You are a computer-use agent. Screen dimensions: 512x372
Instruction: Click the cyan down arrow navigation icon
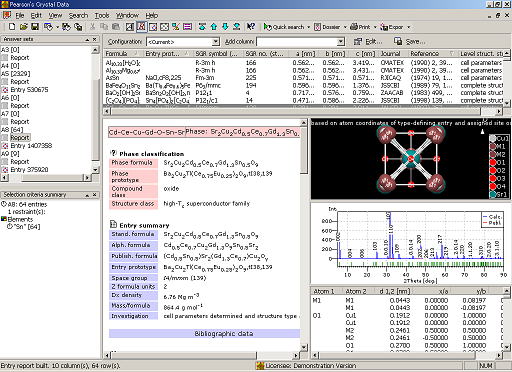pos(225,27)
